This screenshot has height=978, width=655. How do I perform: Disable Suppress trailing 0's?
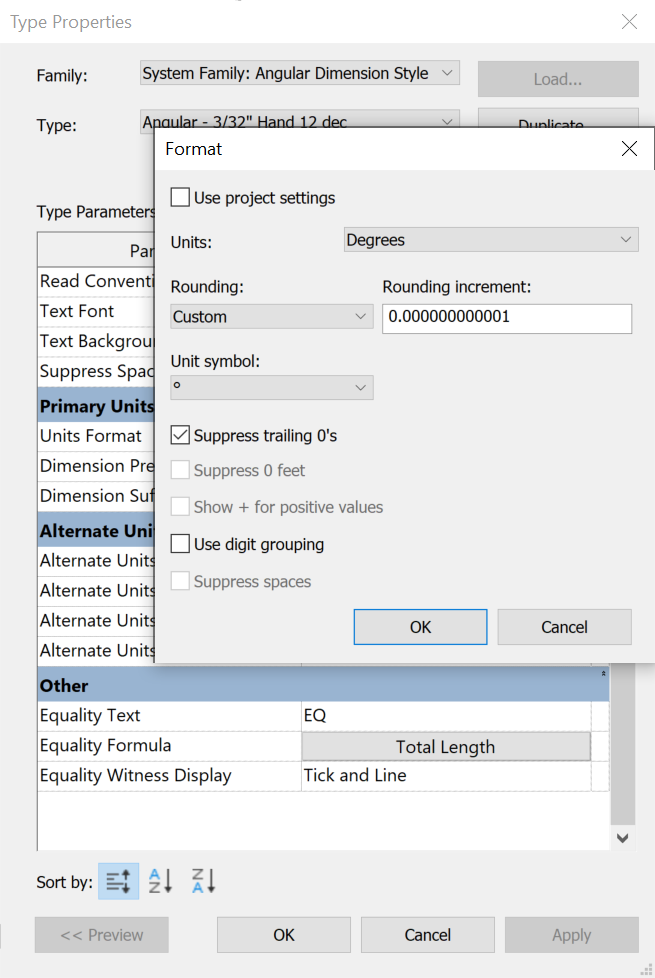[182, 435]
